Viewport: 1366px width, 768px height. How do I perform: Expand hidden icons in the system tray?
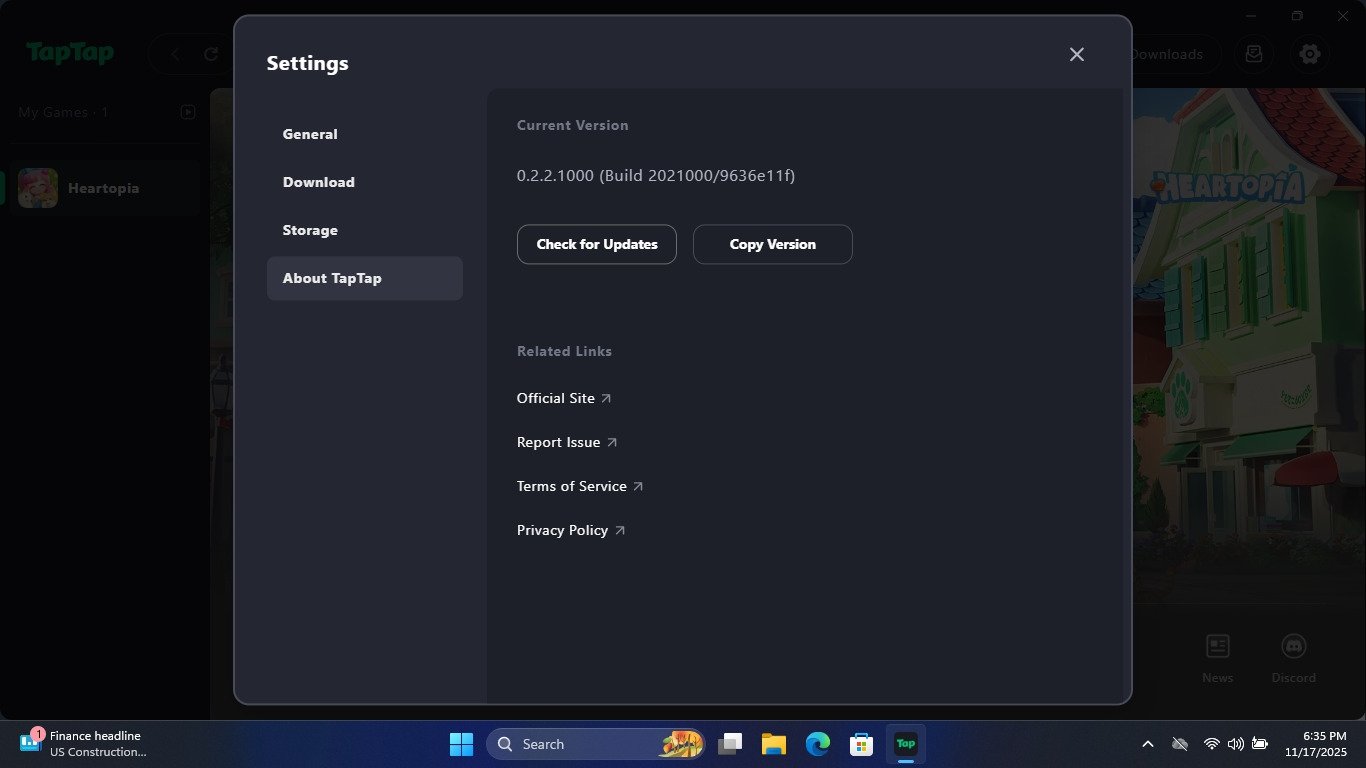click(1147, 744)
